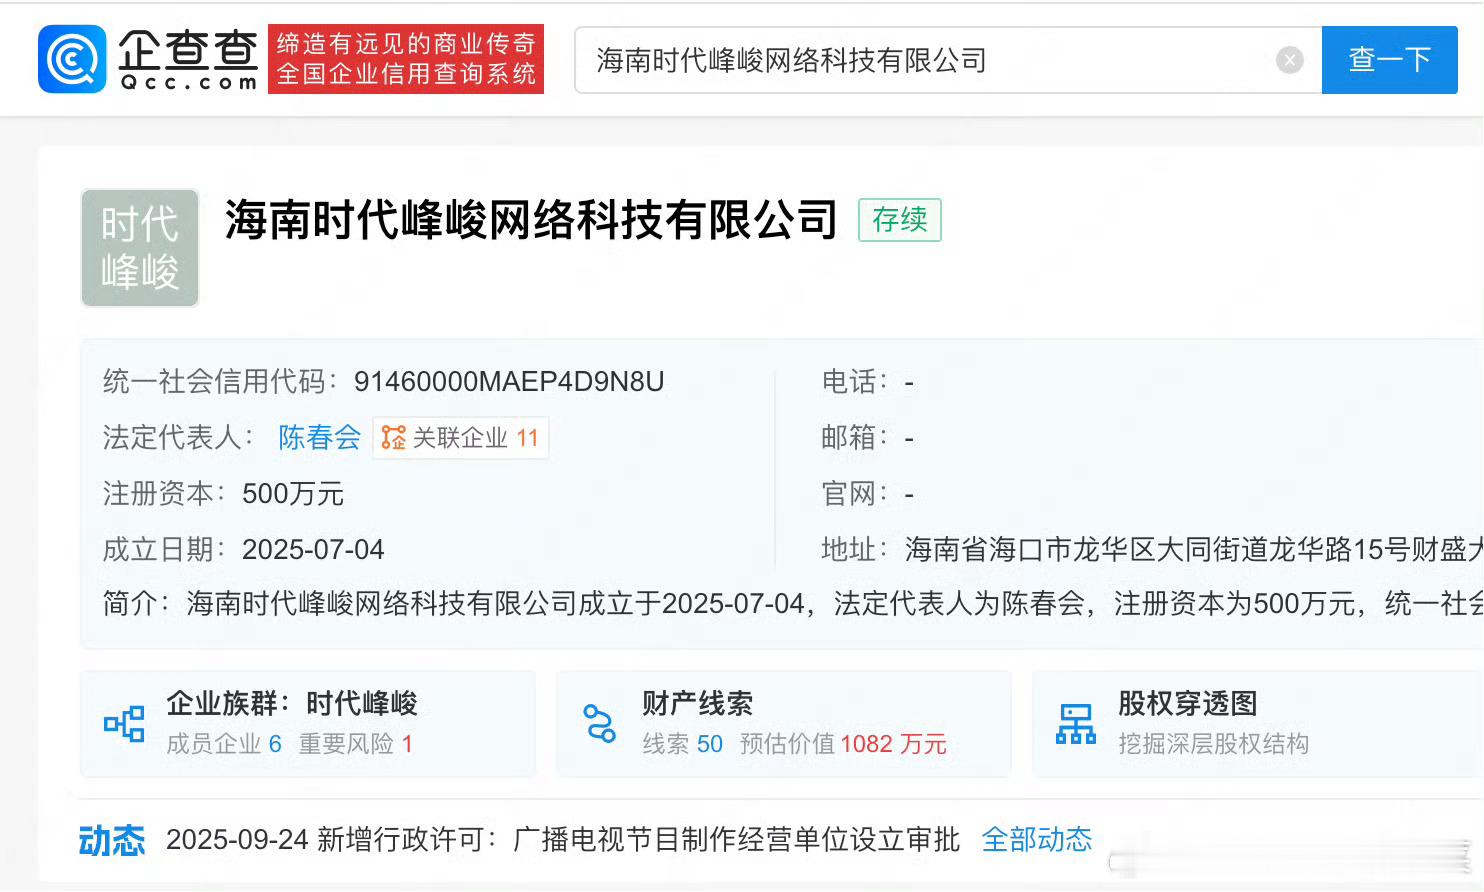Screen dimensions: 1484x892
Task: Clear search box with the X icon
Action: [1290, 60]
